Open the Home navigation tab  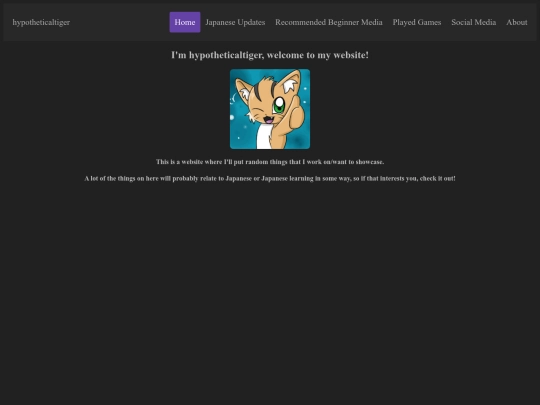185,22
